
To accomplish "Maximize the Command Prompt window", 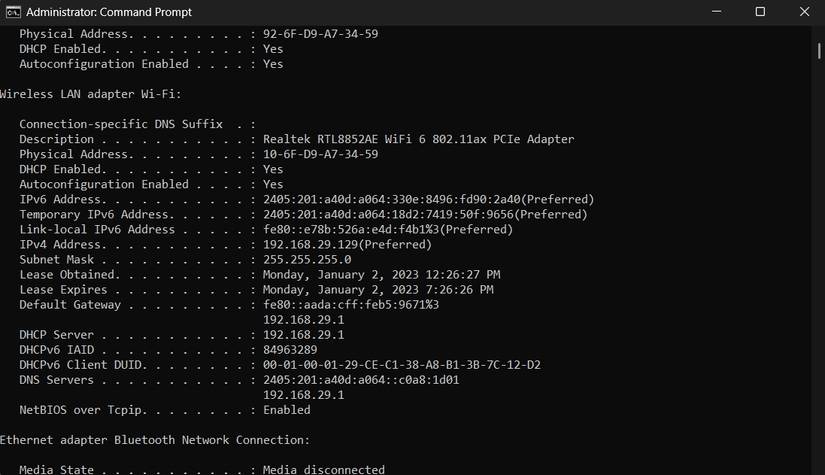I will (760, 12).
